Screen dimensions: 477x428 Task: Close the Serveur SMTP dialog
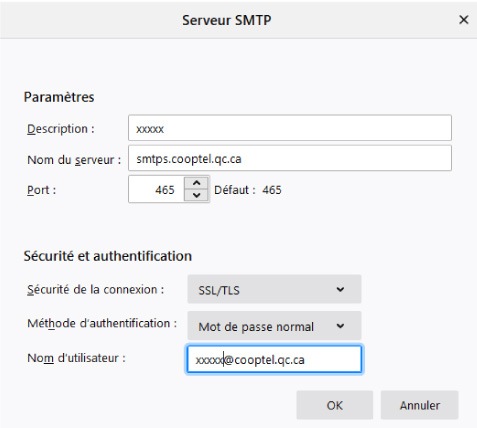[464, 20]
